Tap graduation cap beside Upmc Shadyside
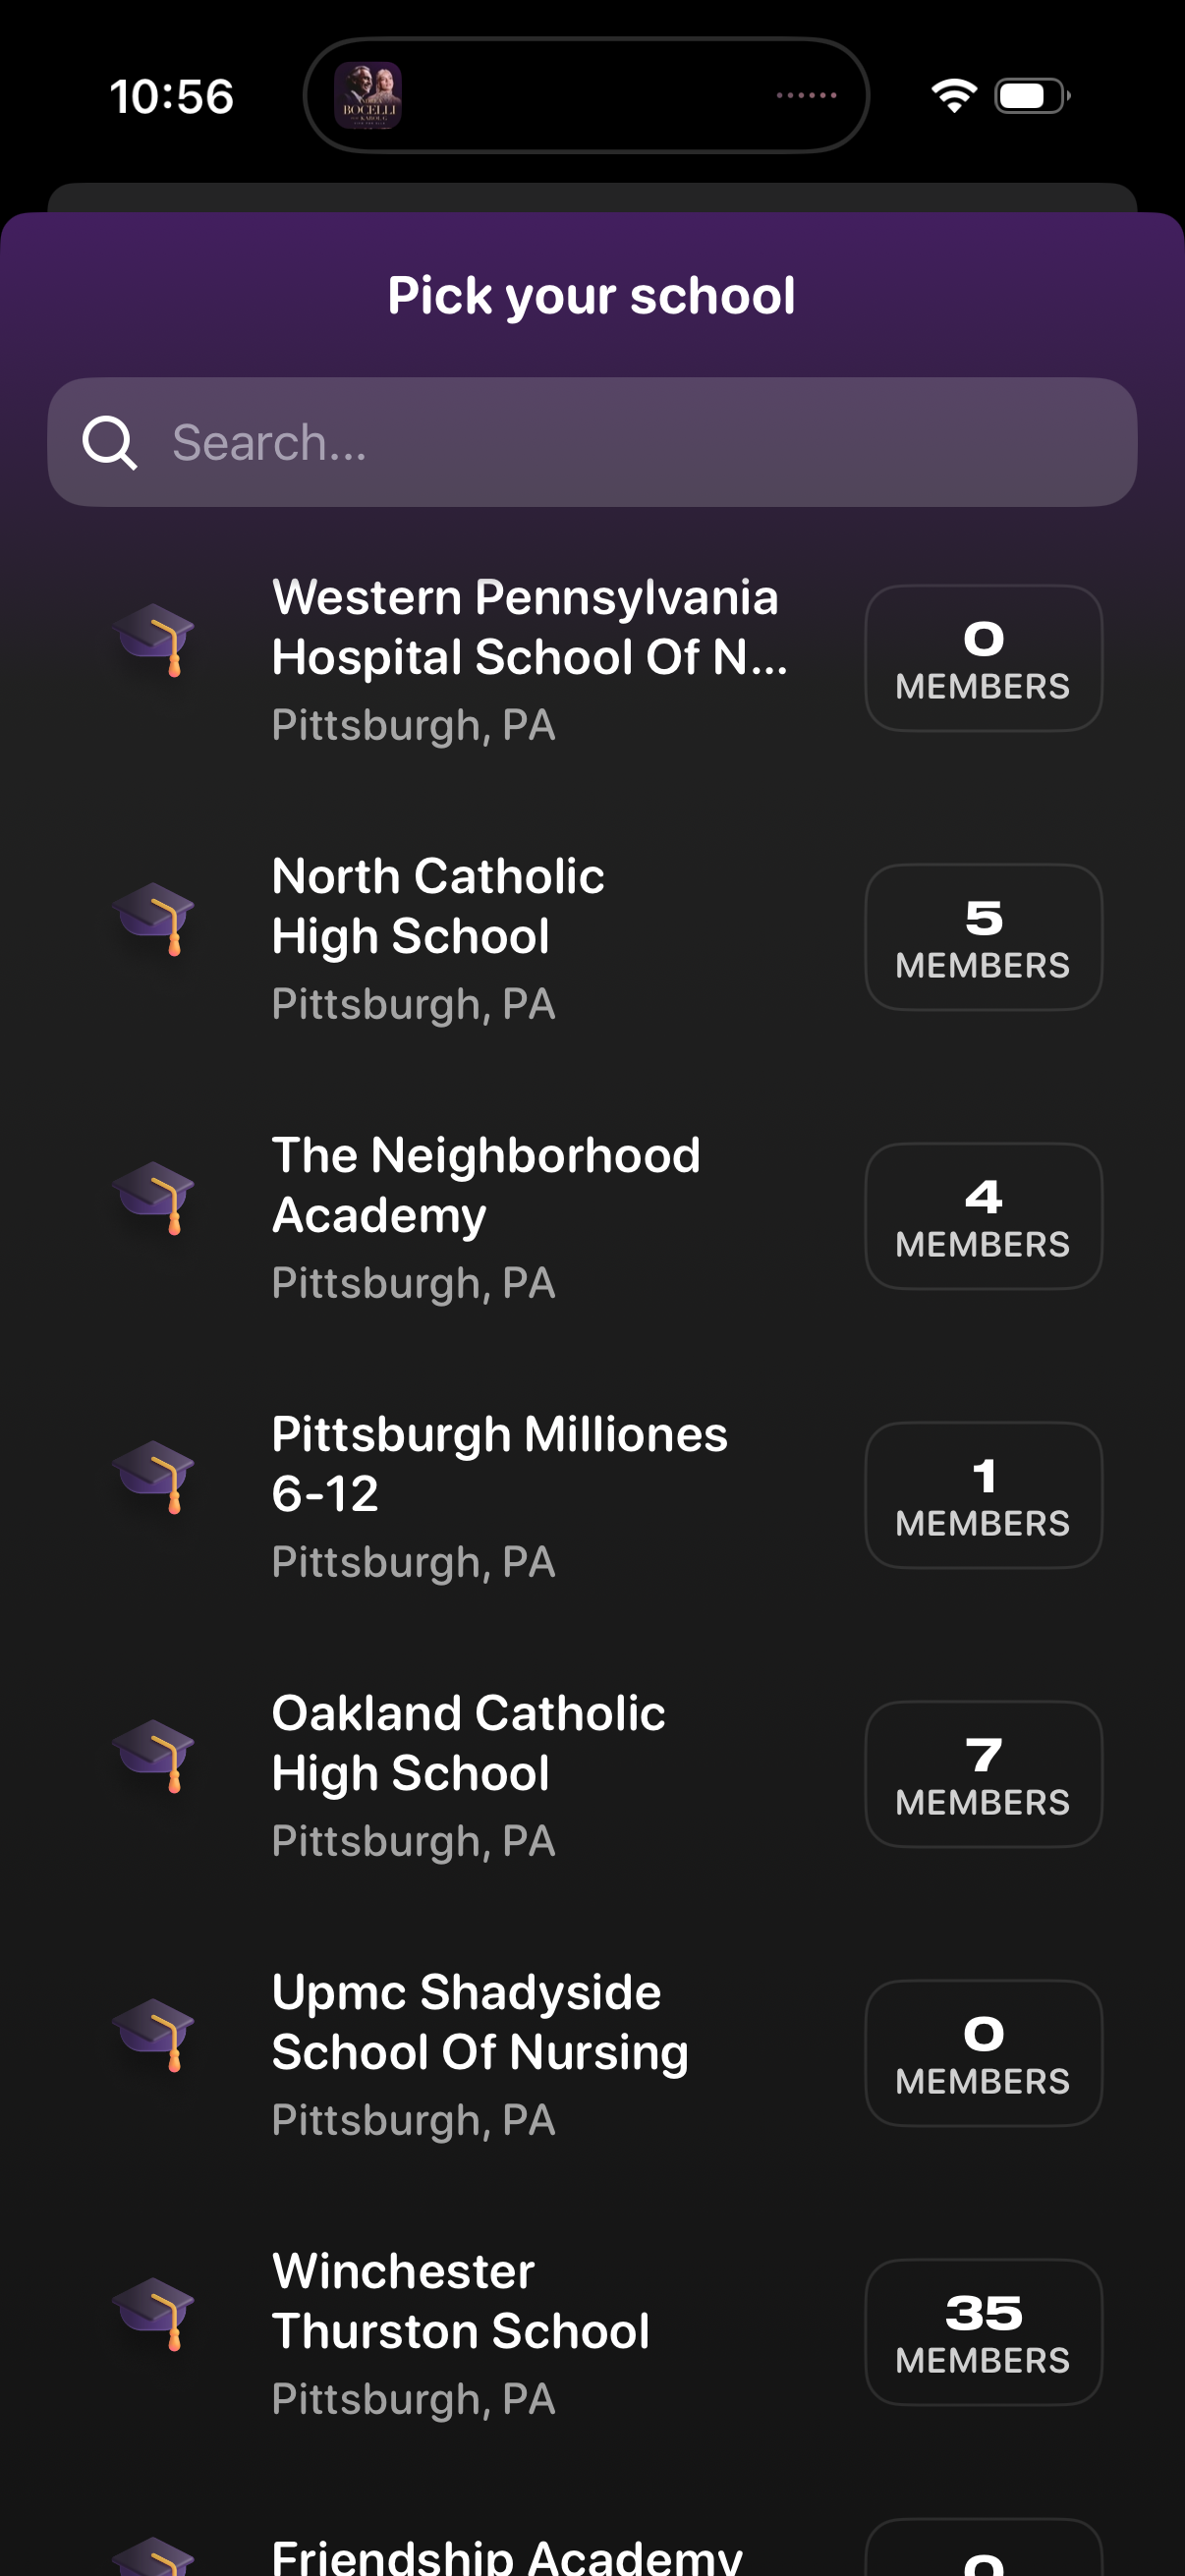The height and width of the screenshot is (2576, 1185). pos(155,2034)
